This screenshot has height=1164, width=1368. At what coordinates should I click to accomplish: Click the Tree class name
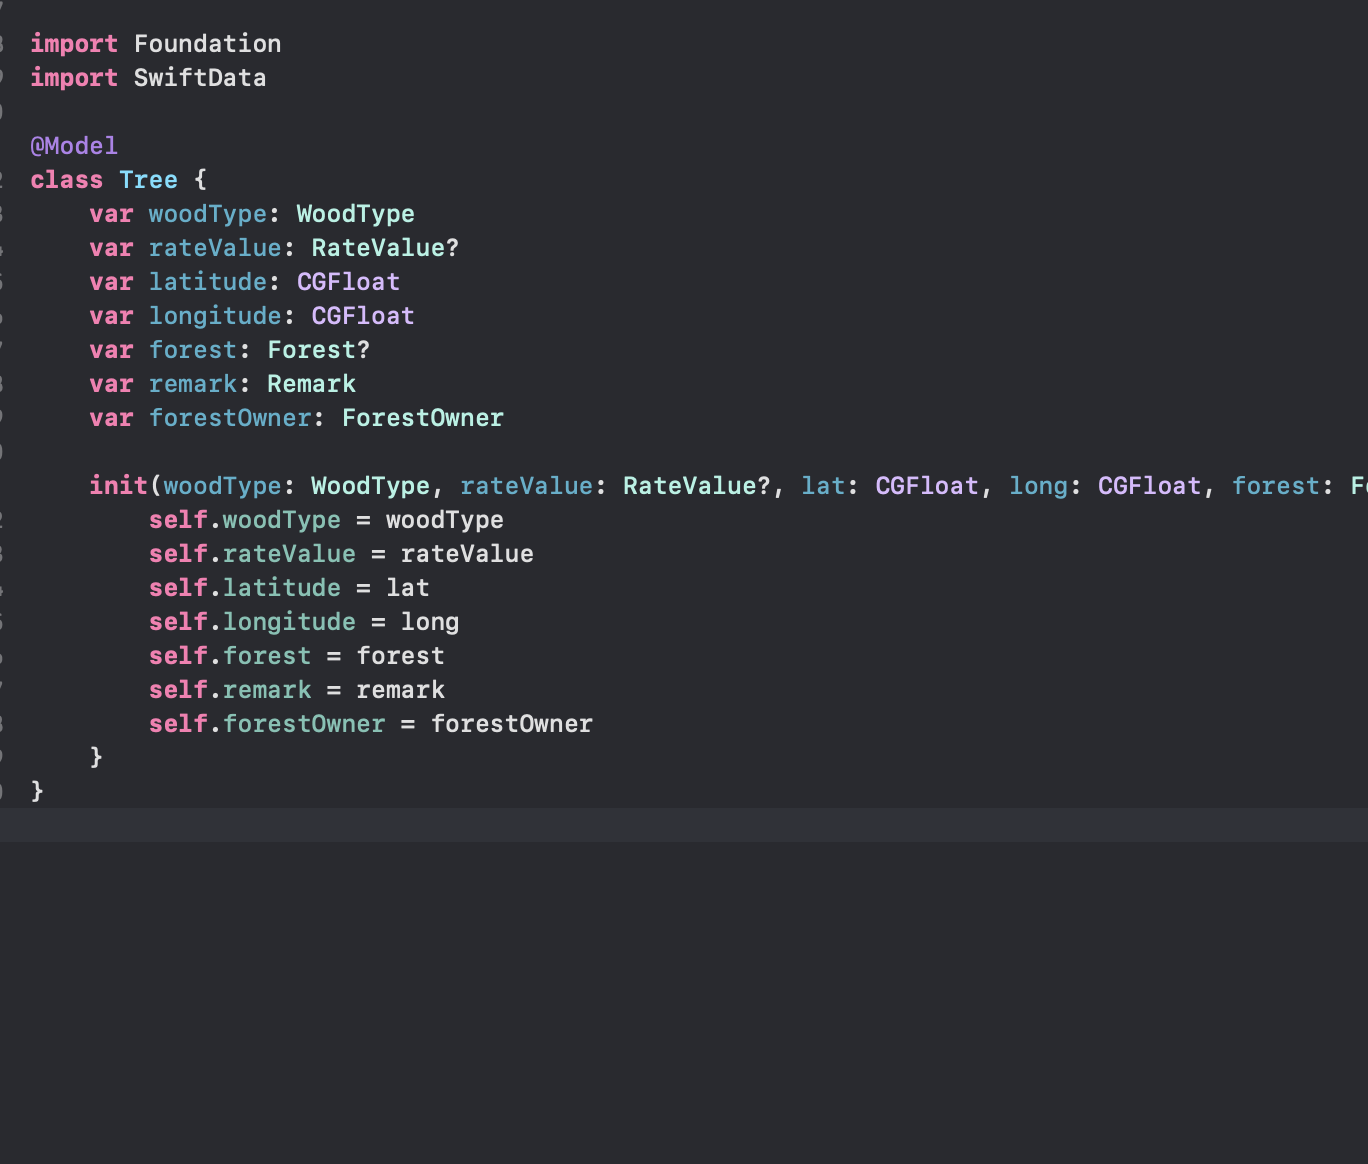pos(148,180)
